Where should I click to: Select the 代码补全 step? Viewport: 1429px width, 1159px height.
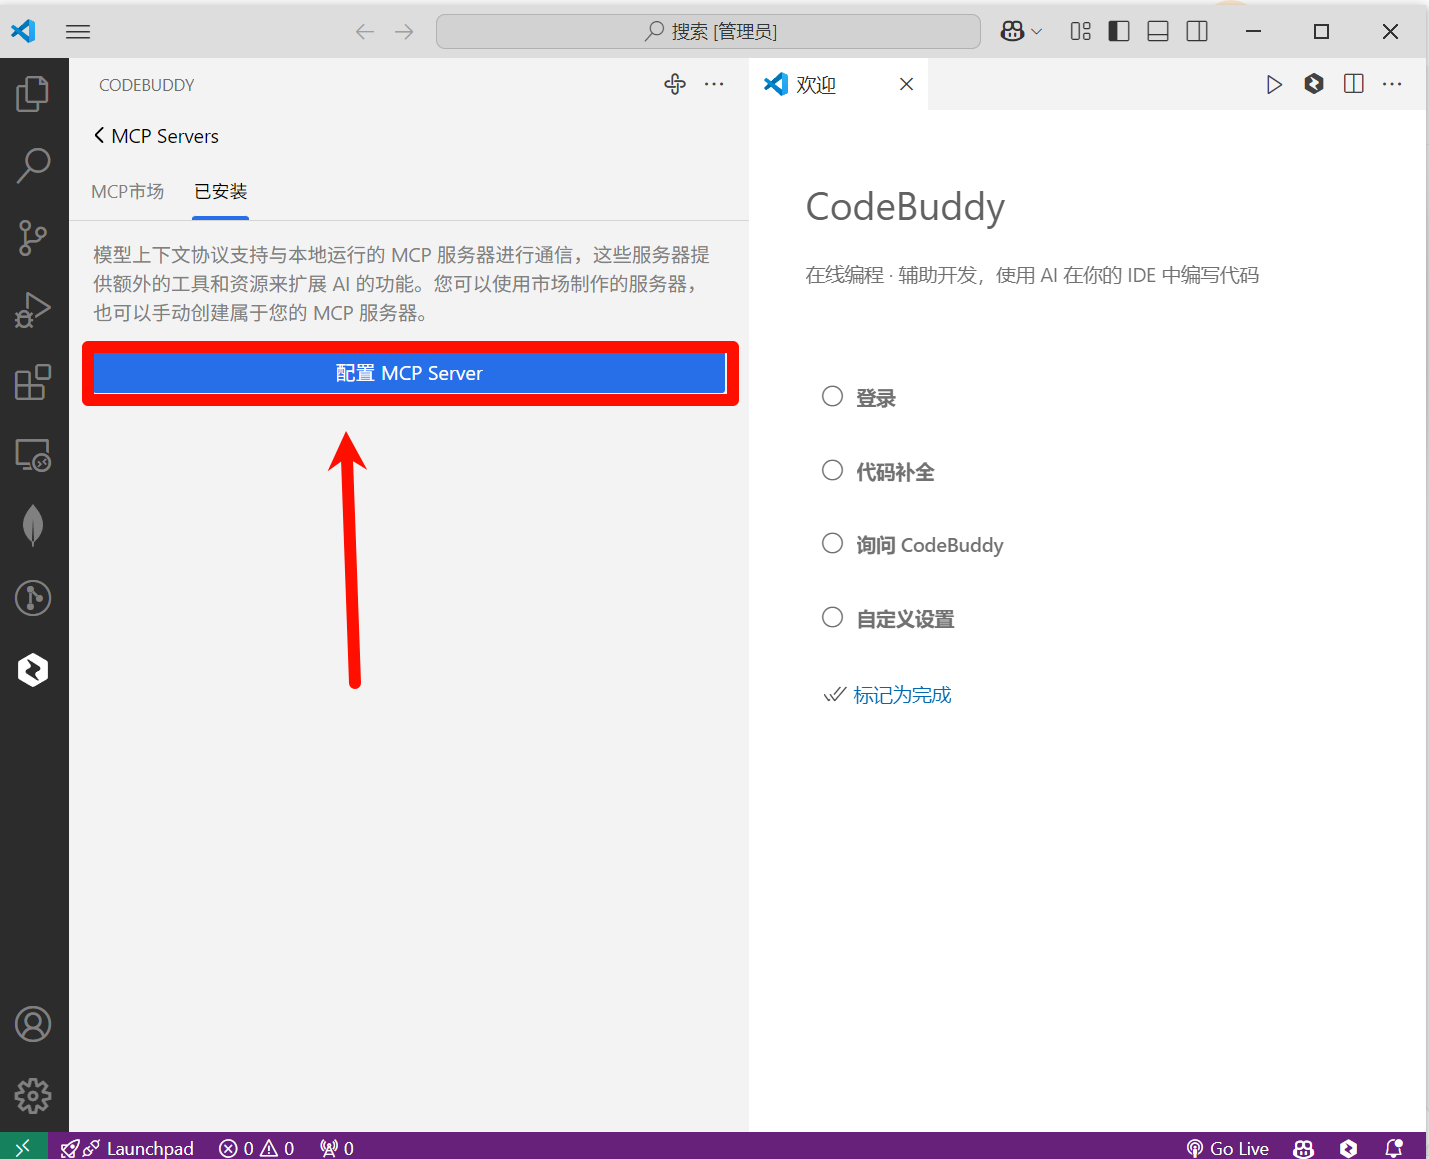click(878, 472)
